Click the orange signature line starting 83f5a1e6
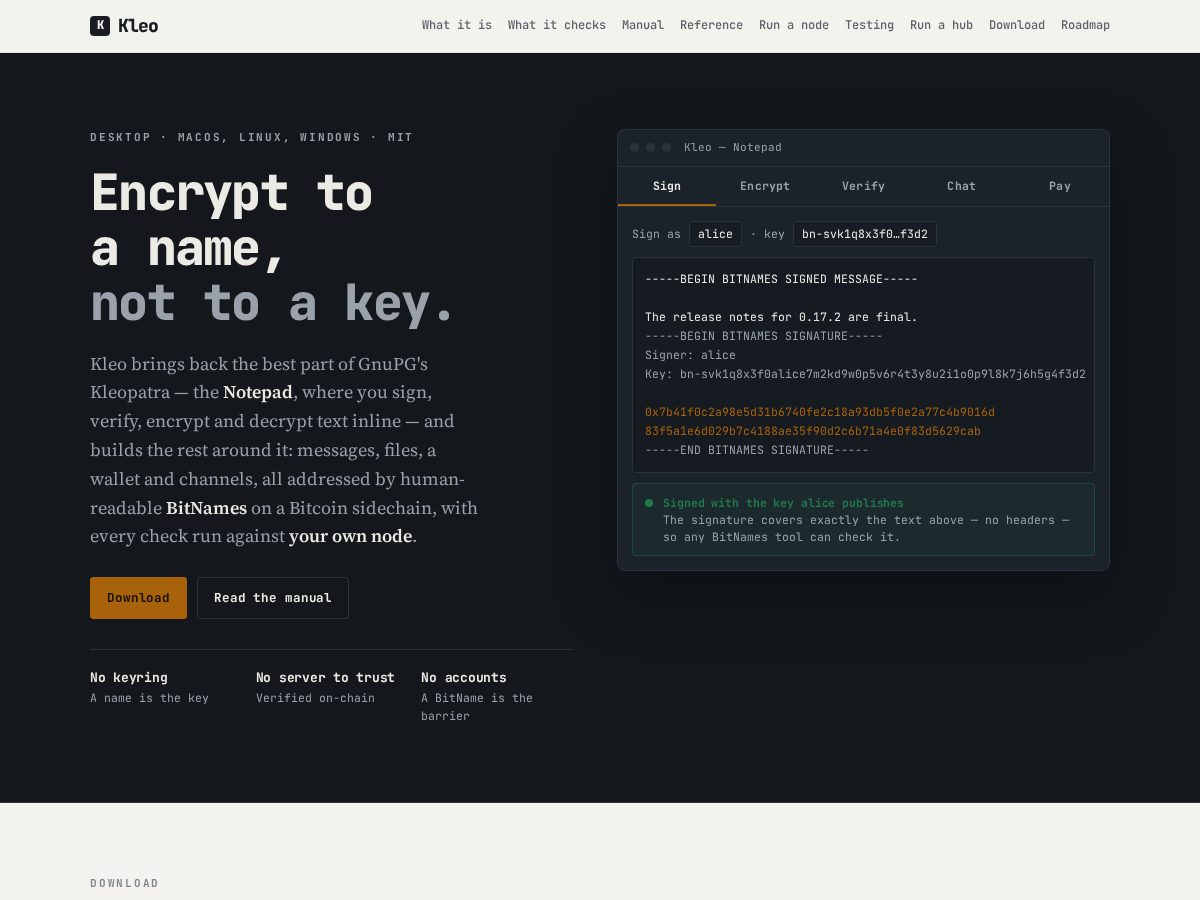1200x900 pixels. 813,431
